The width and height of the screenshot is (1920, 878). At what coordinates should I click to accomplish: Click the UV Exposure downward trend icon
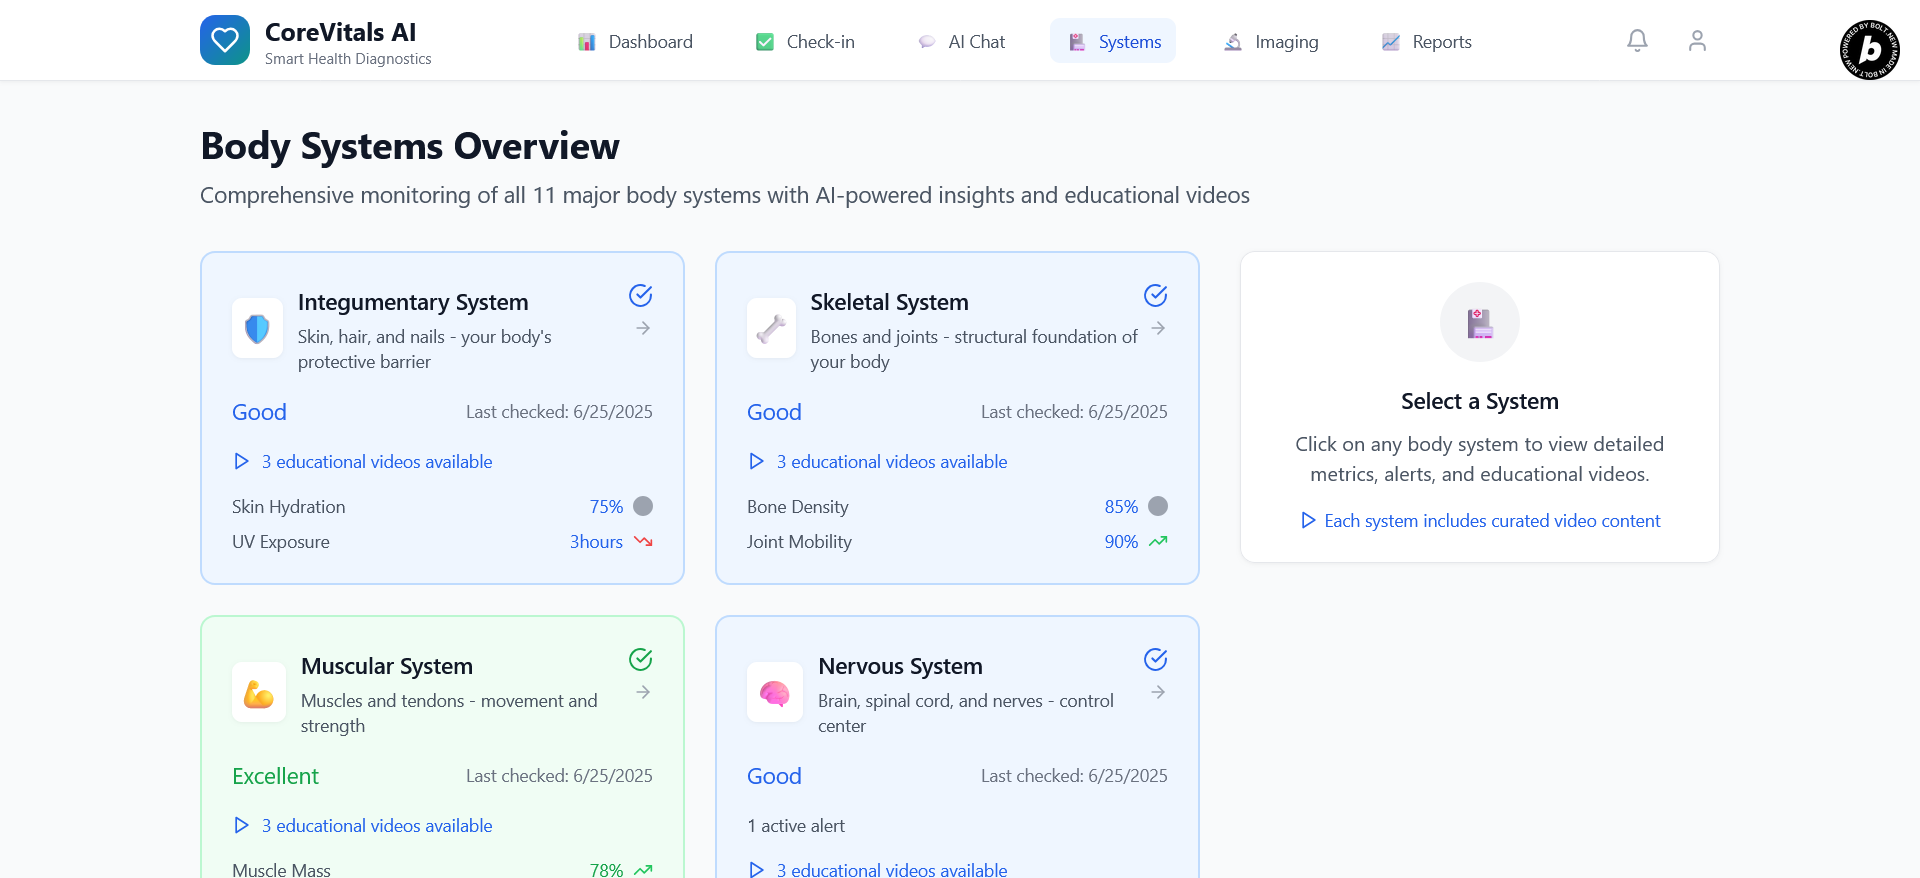[x=643, y=541]
